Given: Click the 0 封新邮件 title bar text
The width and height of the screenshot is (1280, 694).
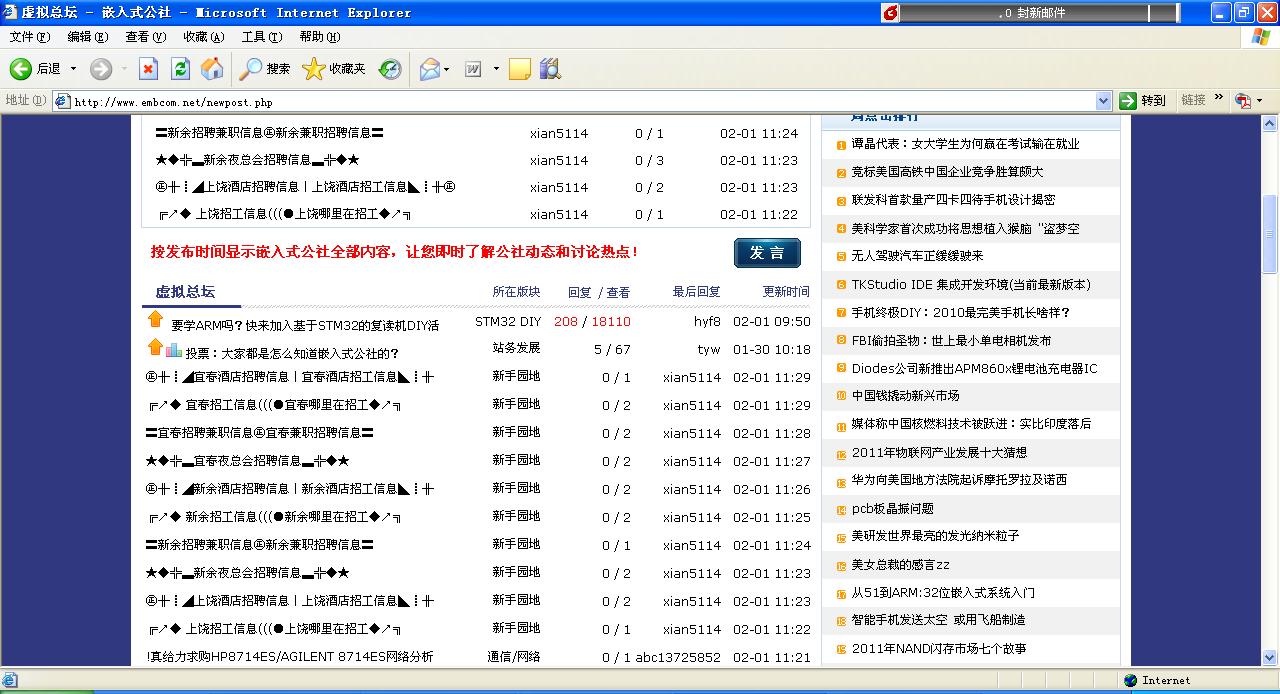Looking at the screenshot, I should pyautogui.click(x=1031, y=13).
